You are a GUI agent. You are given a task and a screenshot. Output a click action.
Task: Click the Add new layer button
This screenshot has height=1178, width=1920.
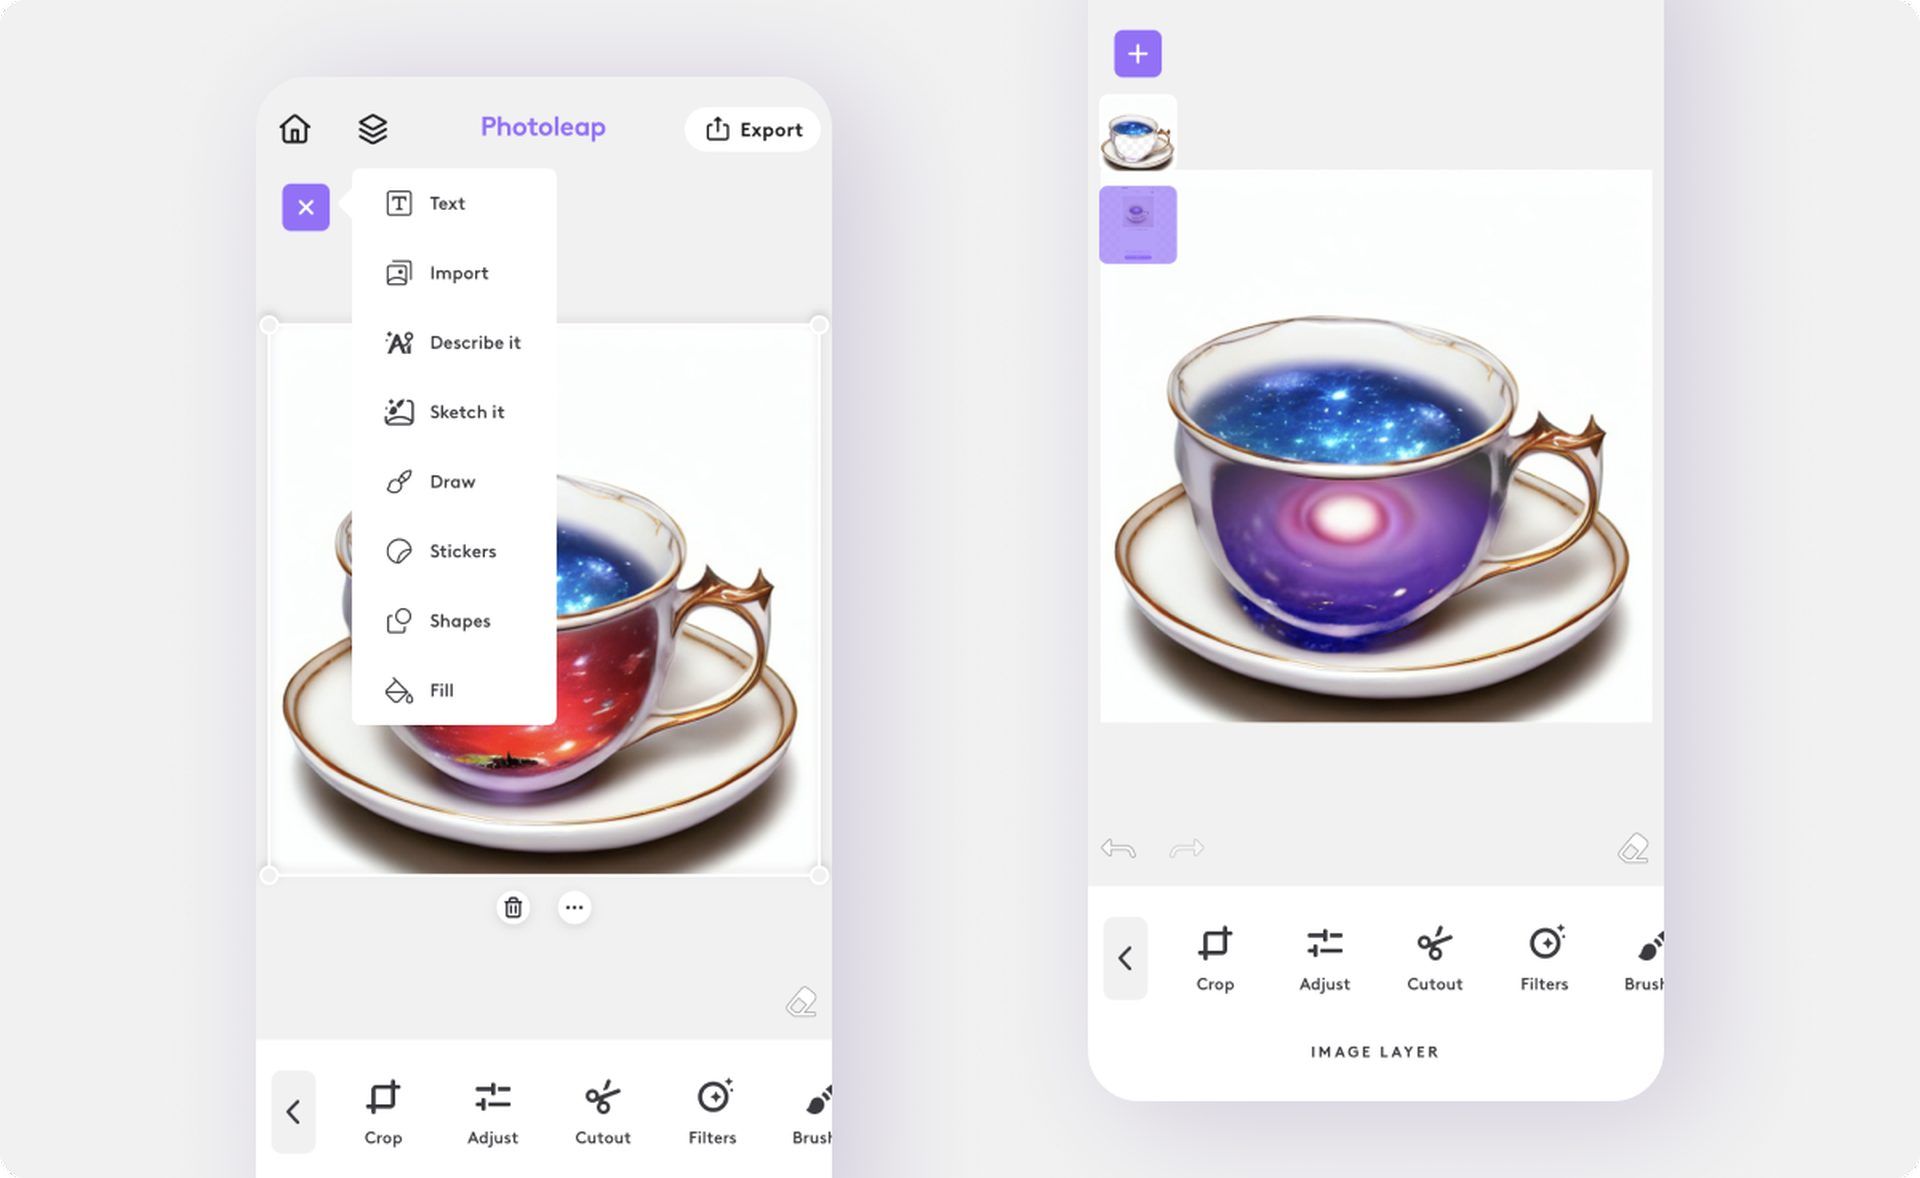tap(1136, 53)
